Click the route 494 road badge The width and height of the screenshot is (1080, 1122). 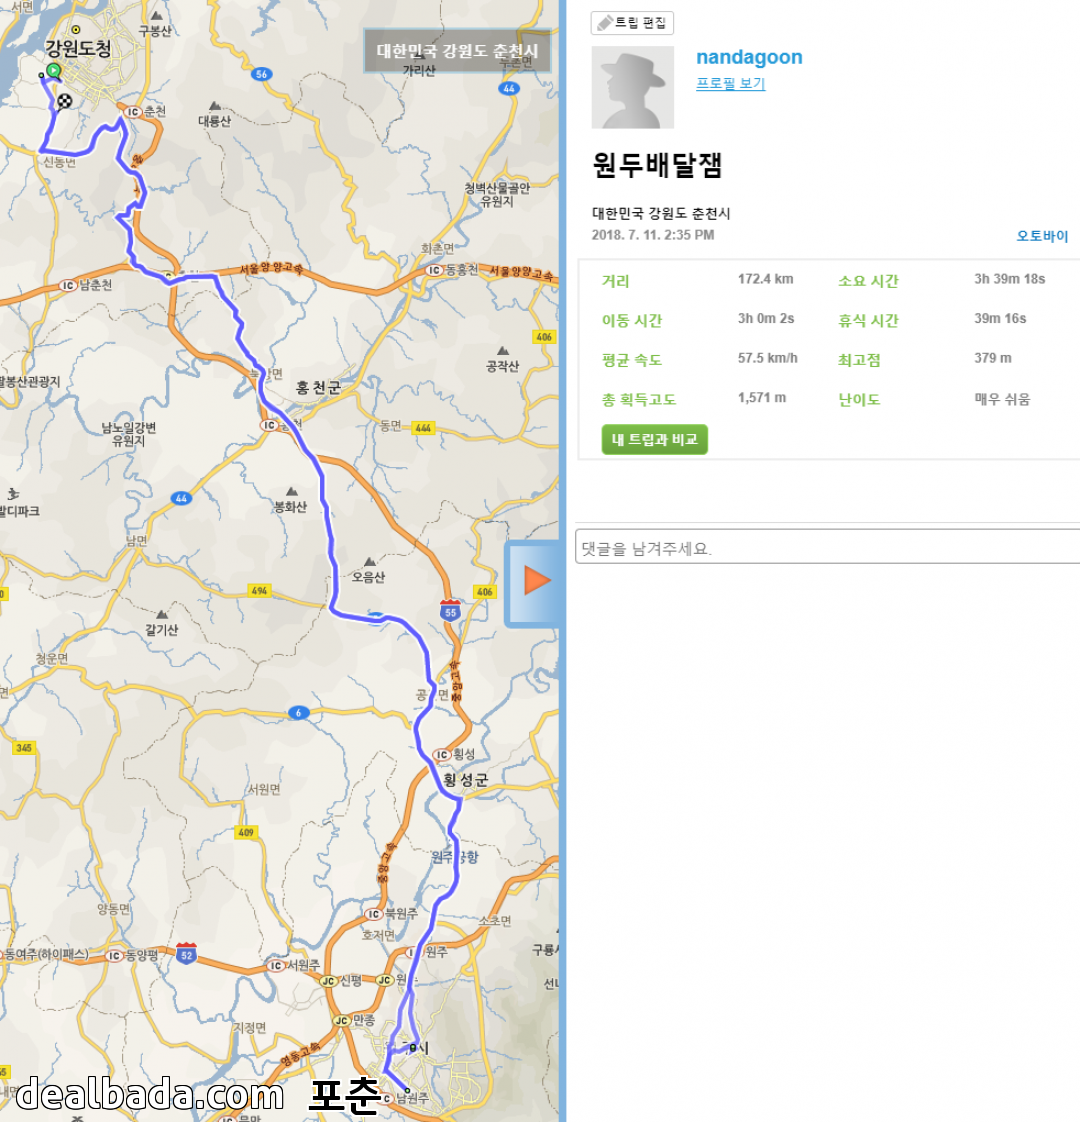click(x=260, y=591)
